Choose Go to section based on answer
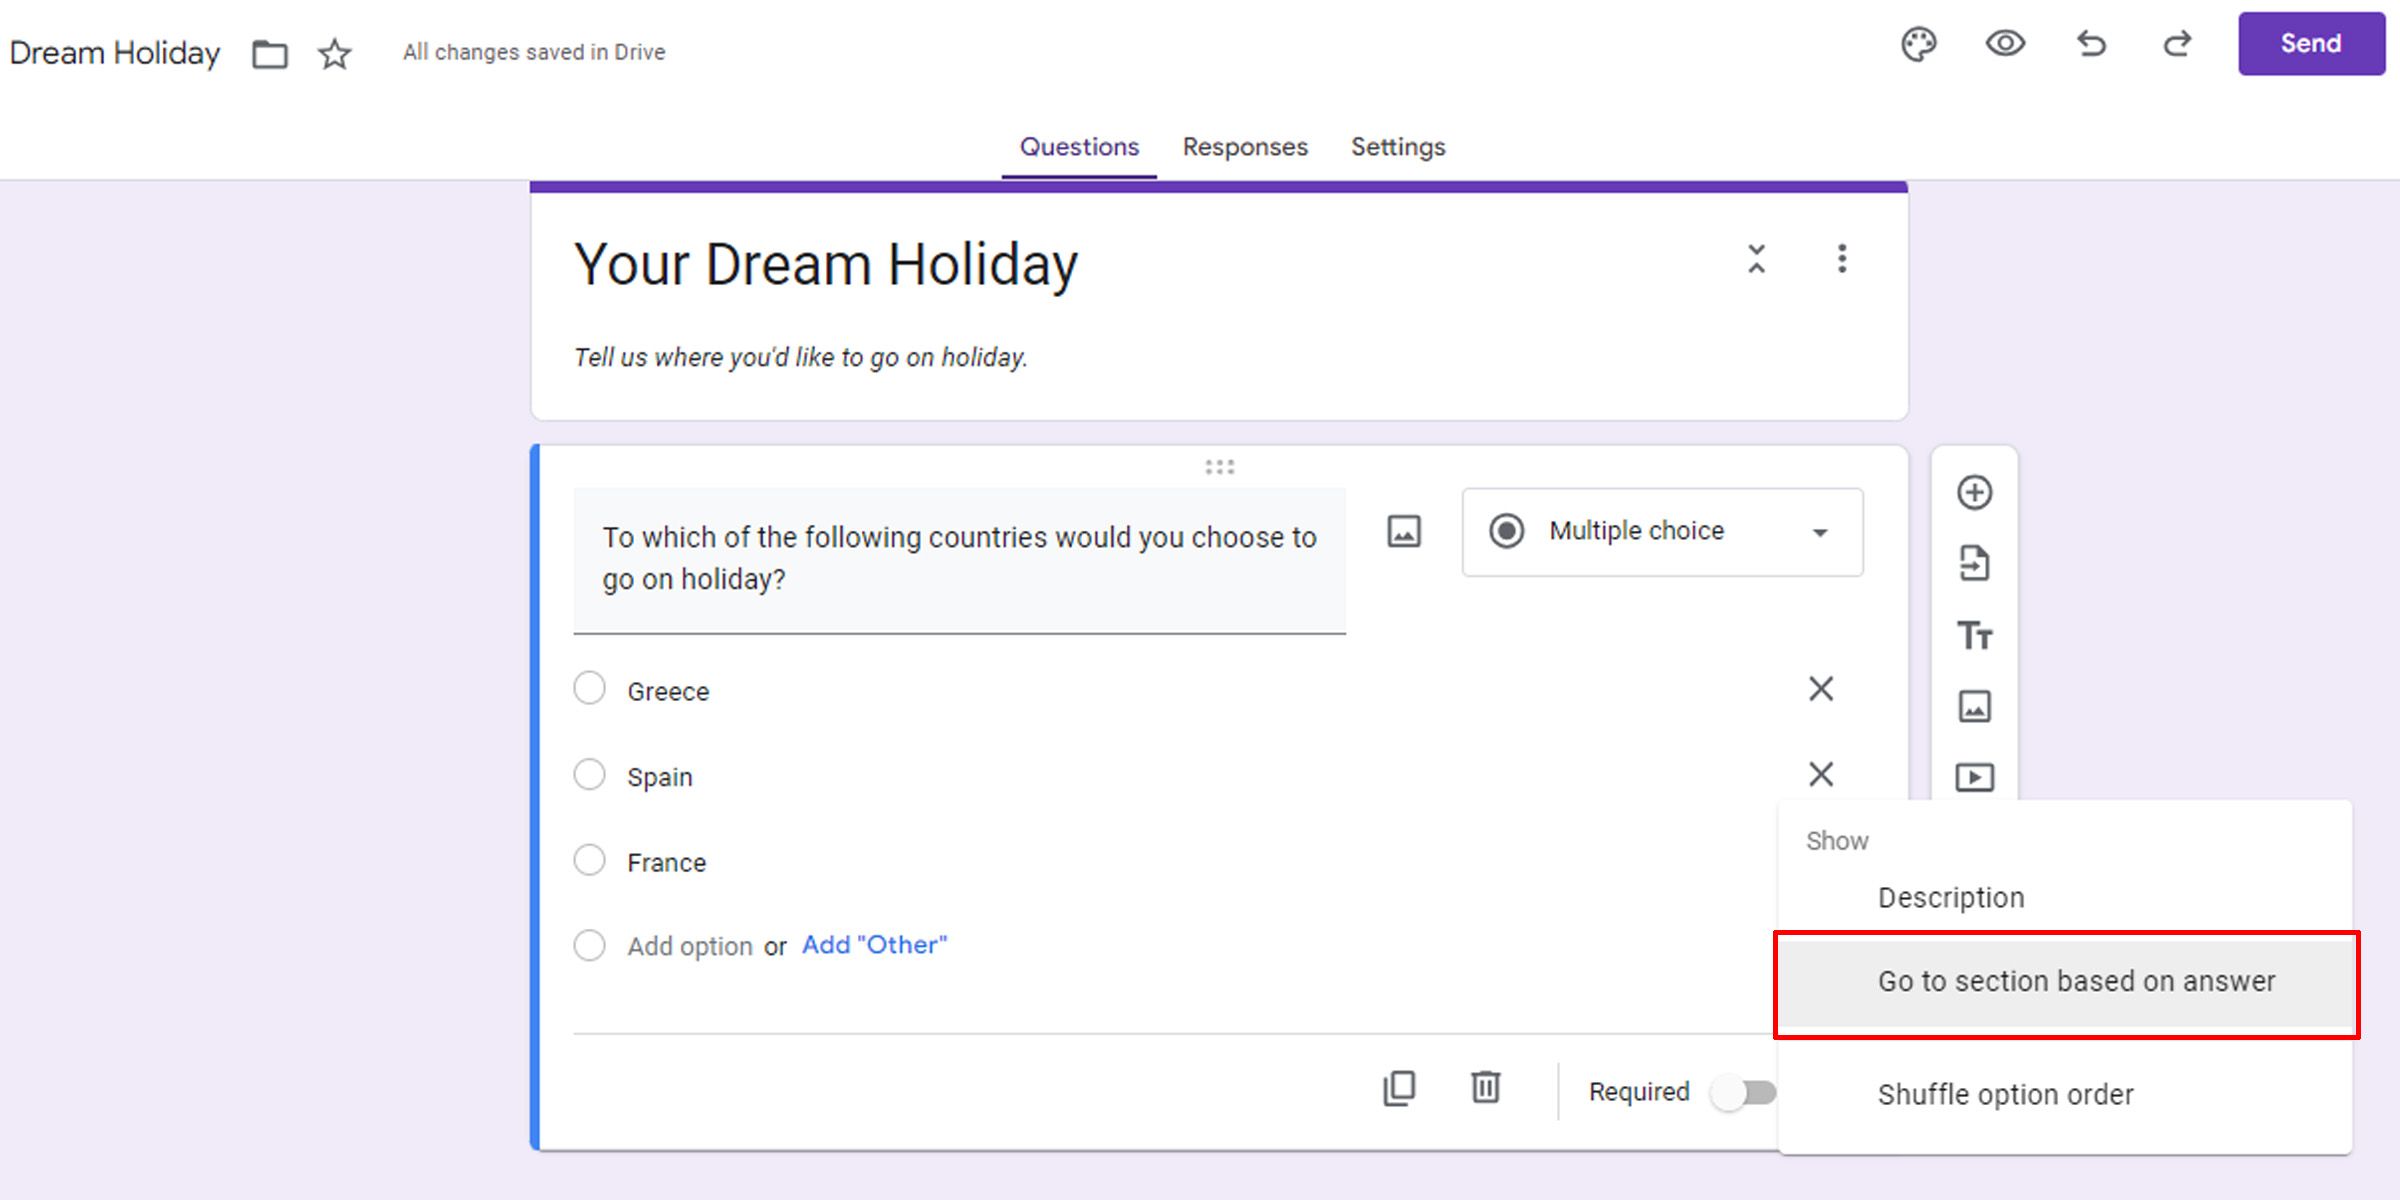This screenshot has width=2400, height=1200. point(2076,982)
